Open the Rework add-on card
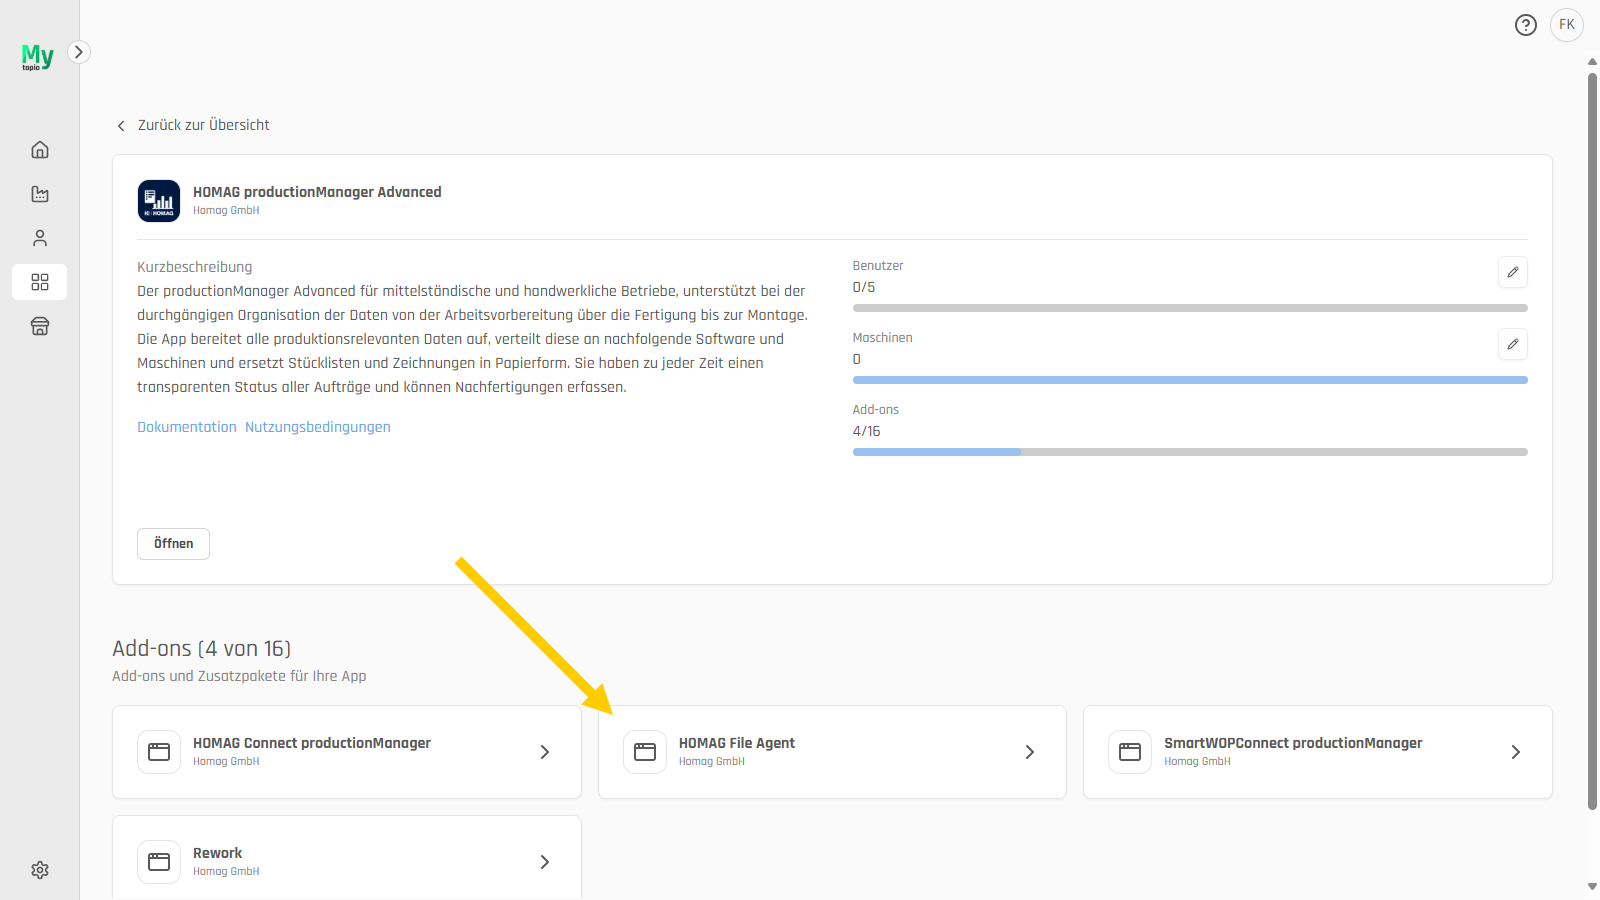Screen dimensions: 1600x900 point(347,858)
